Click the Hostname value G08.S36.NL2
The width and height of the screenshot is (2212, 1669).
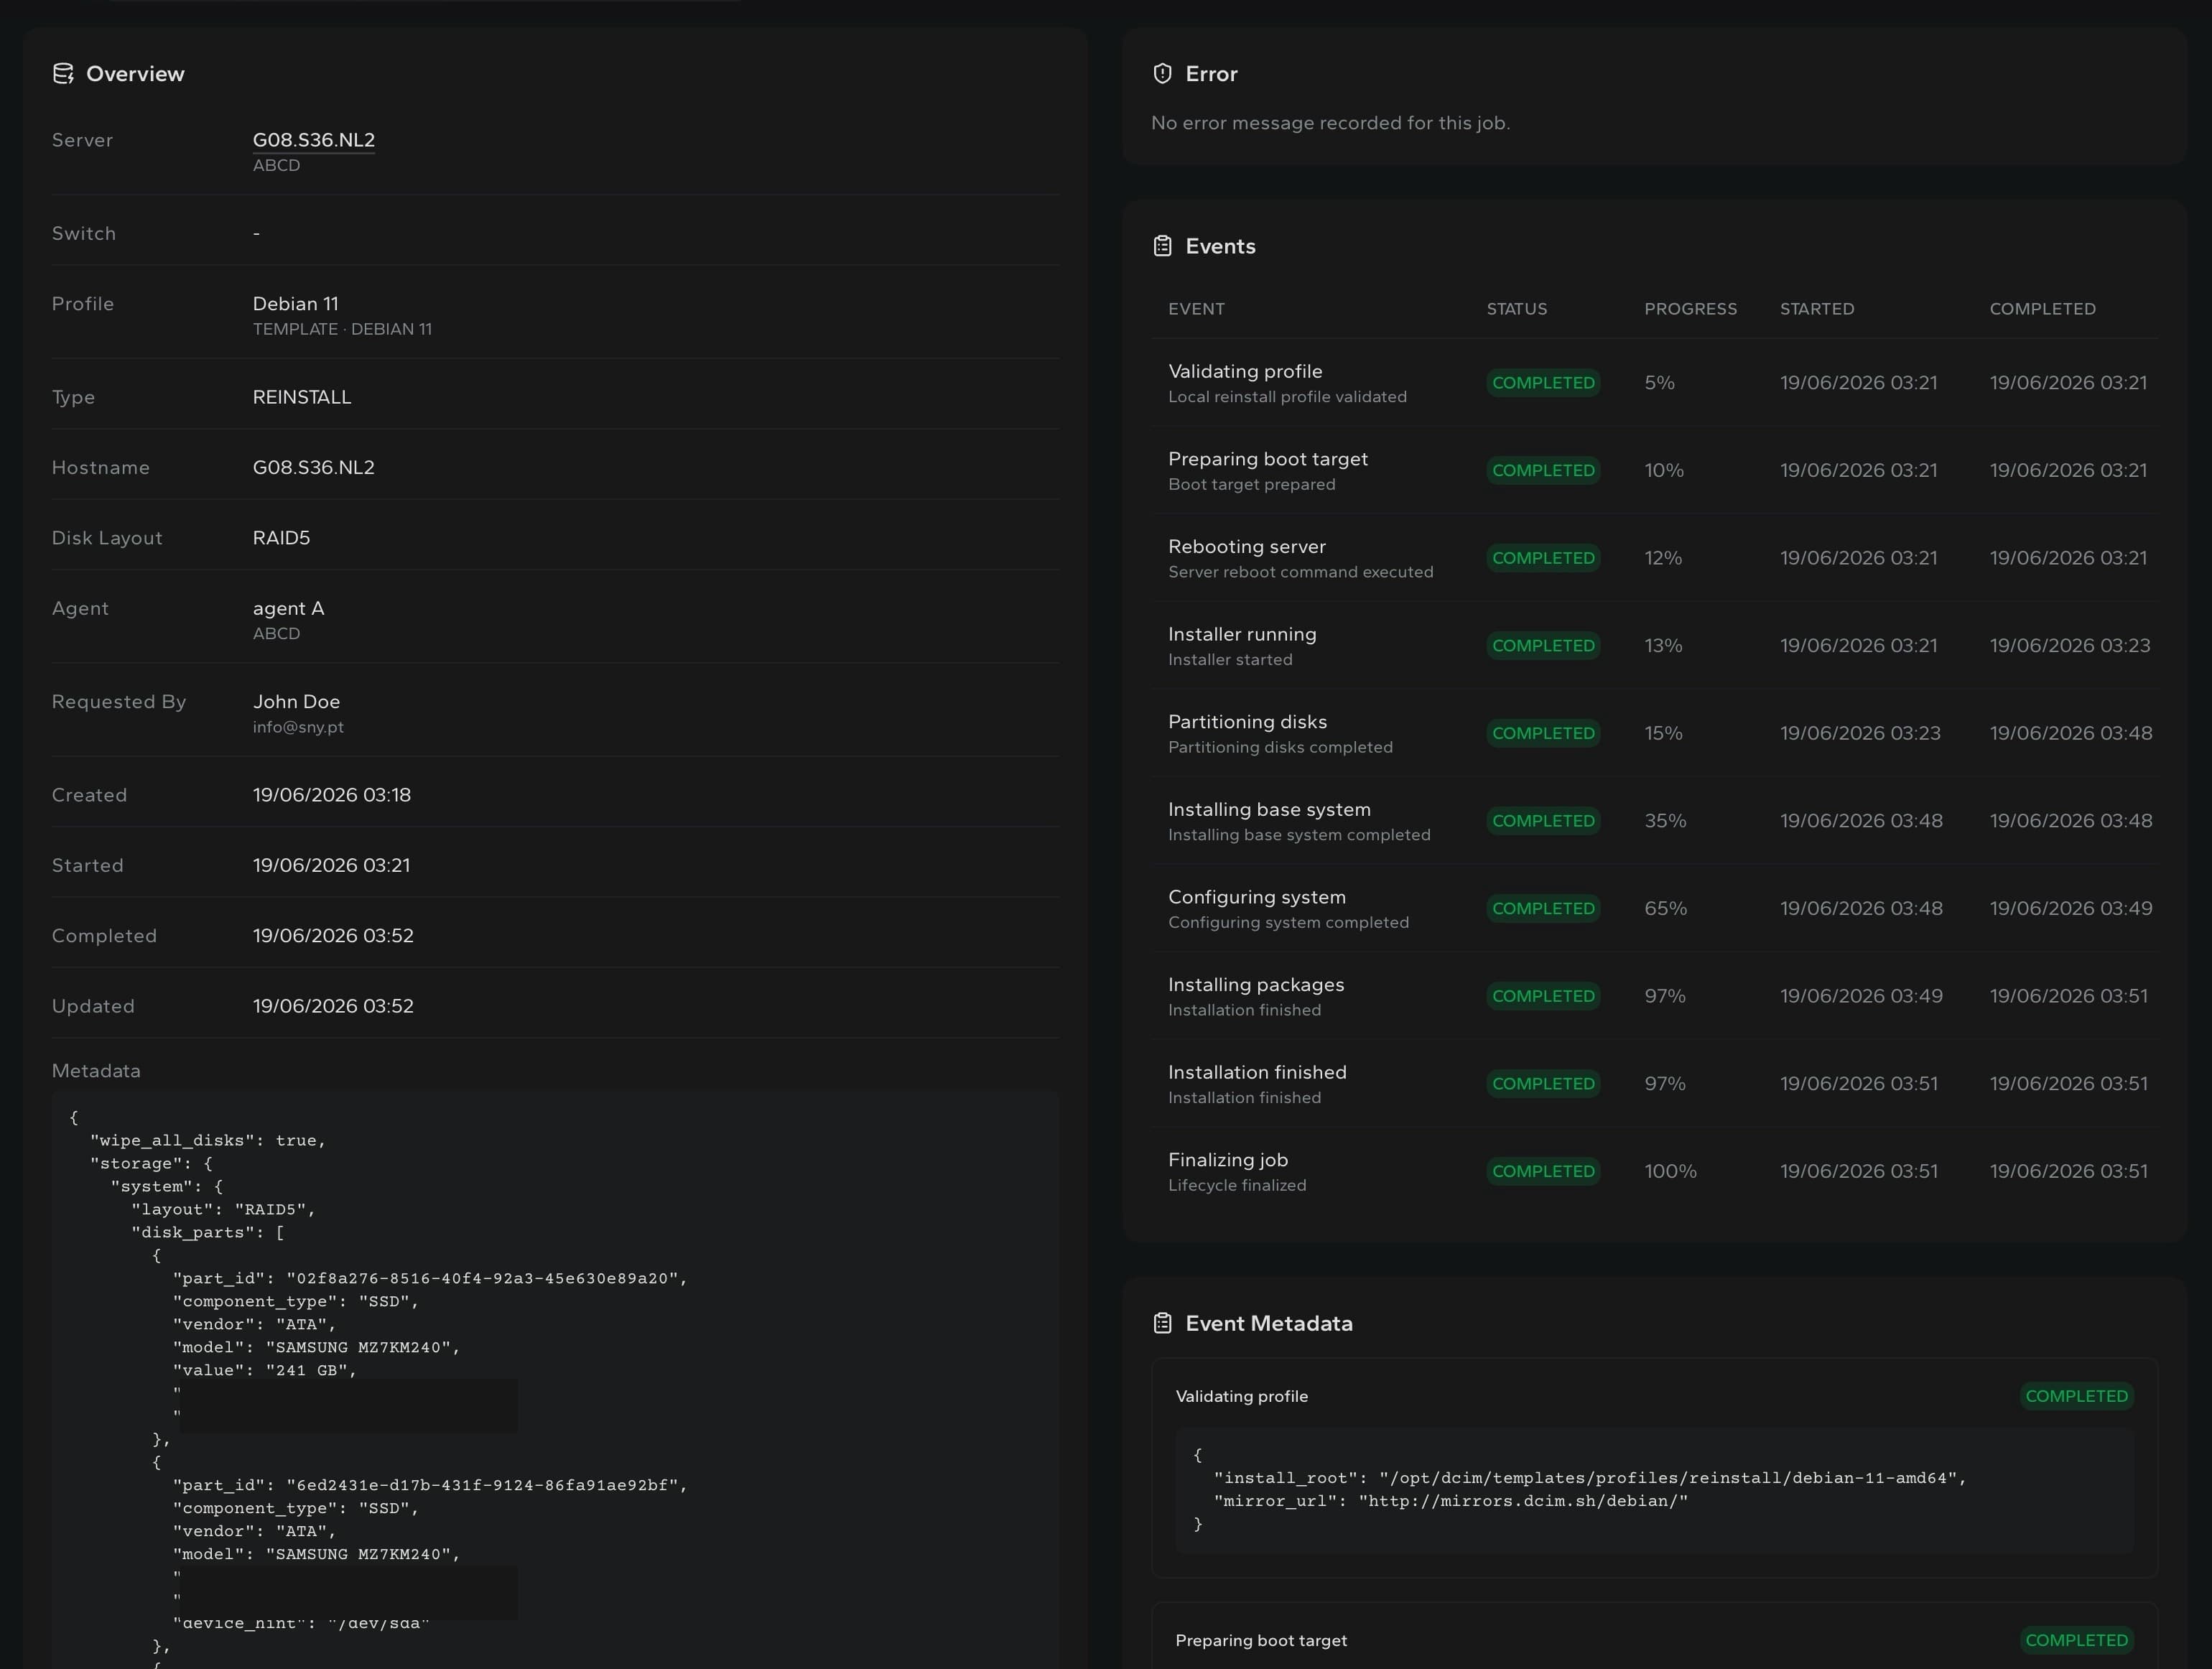(x=313, y=467)
